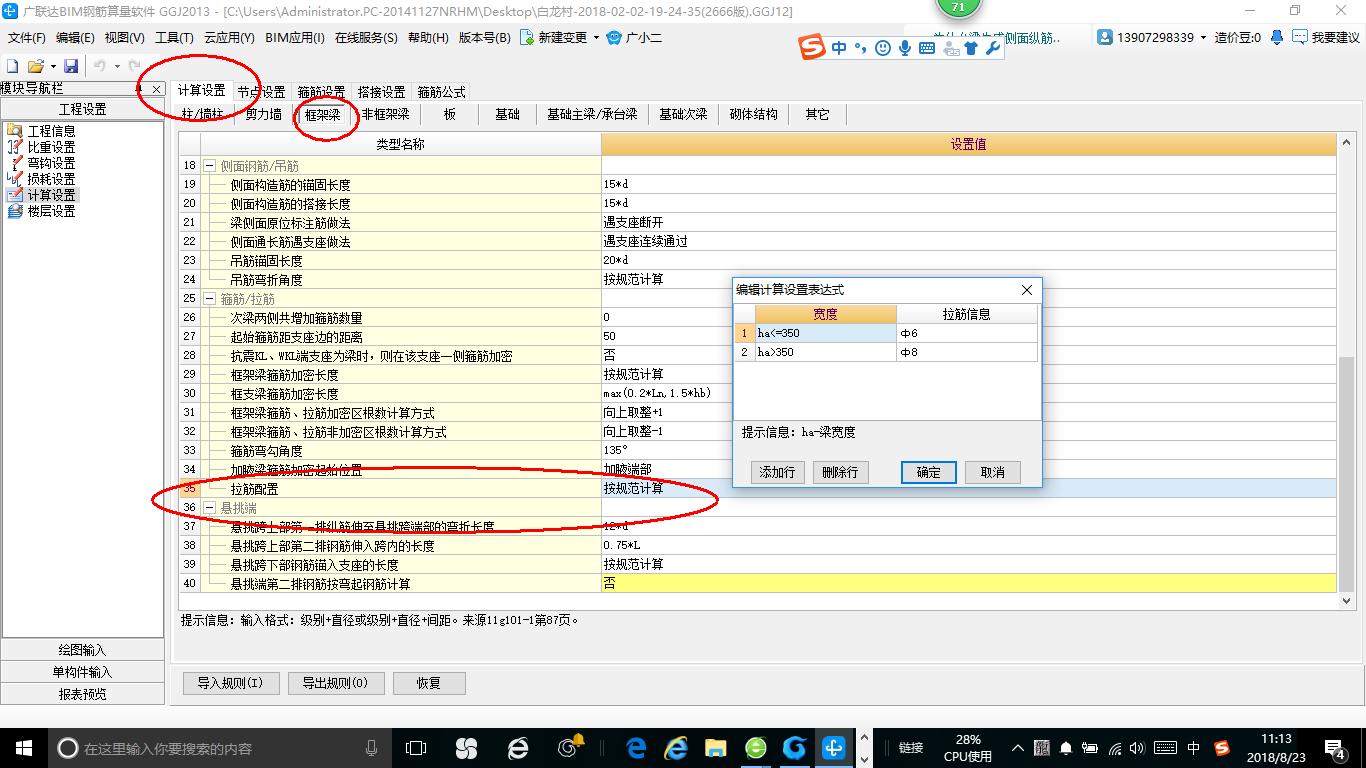
Task: Click the Save disk icon in toolbar
Action: click(x=71, y=65)
